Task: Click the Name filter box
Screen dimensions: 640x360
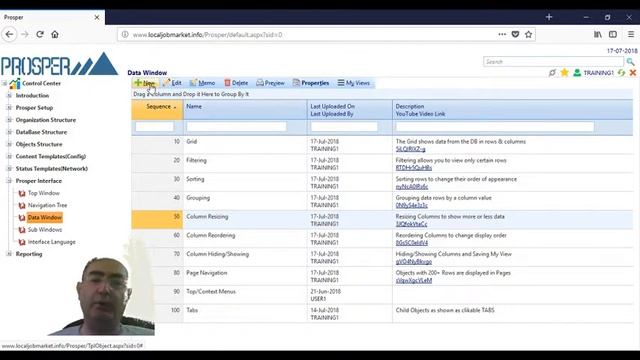Action: pos(237,127)
